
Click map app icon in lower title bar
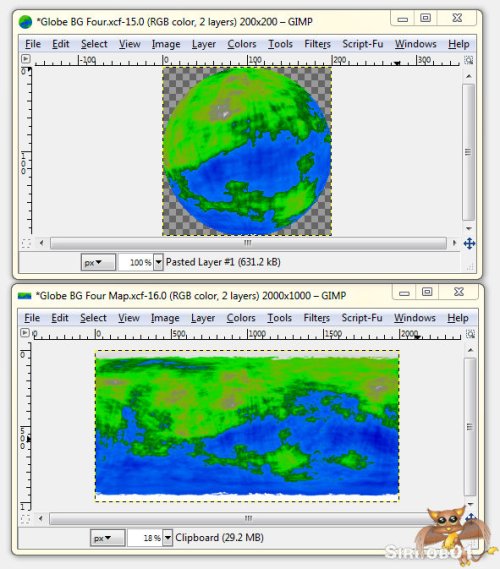(x=25, y=296)
